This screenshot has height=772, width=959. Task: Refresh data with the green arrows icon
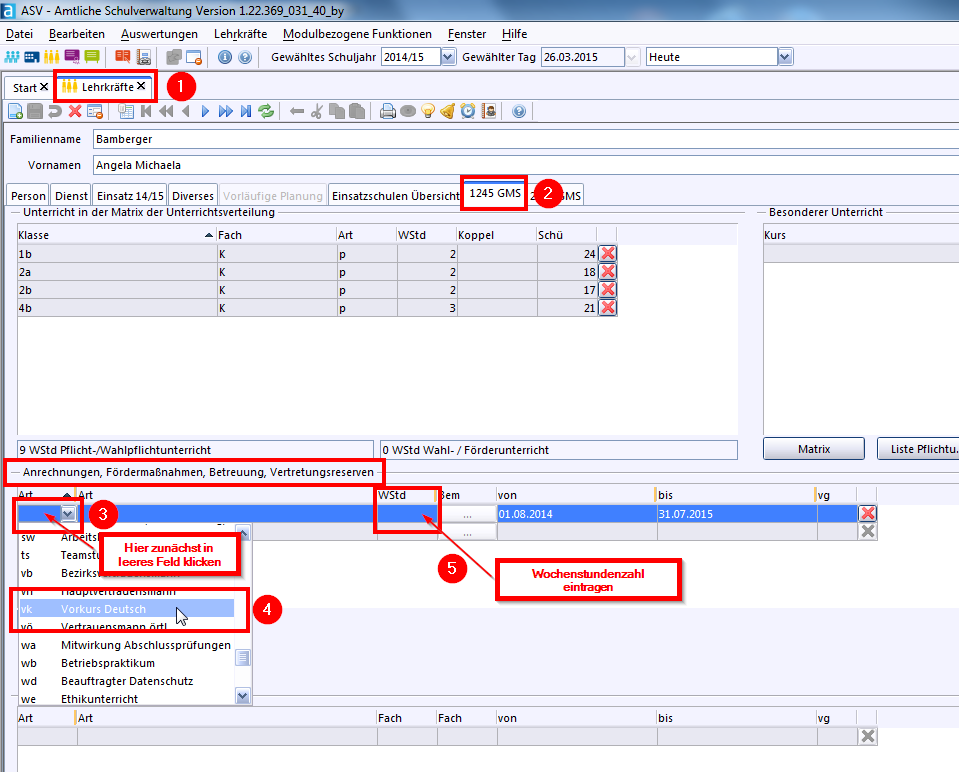[266, 111]
